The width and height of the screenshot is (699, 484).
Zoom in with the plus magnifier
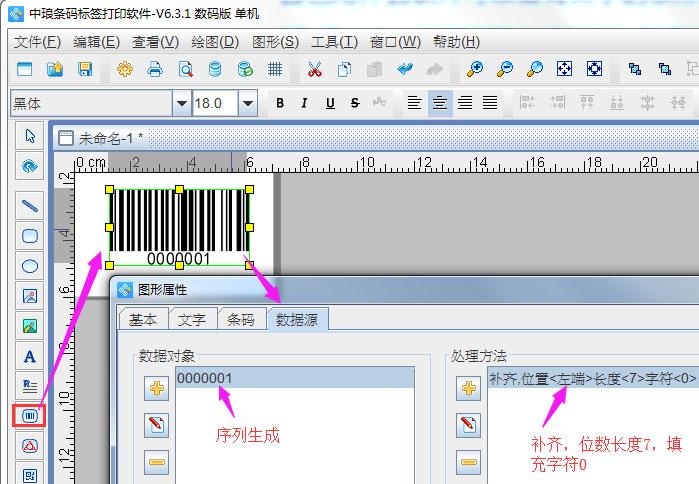tap(475, 69)
